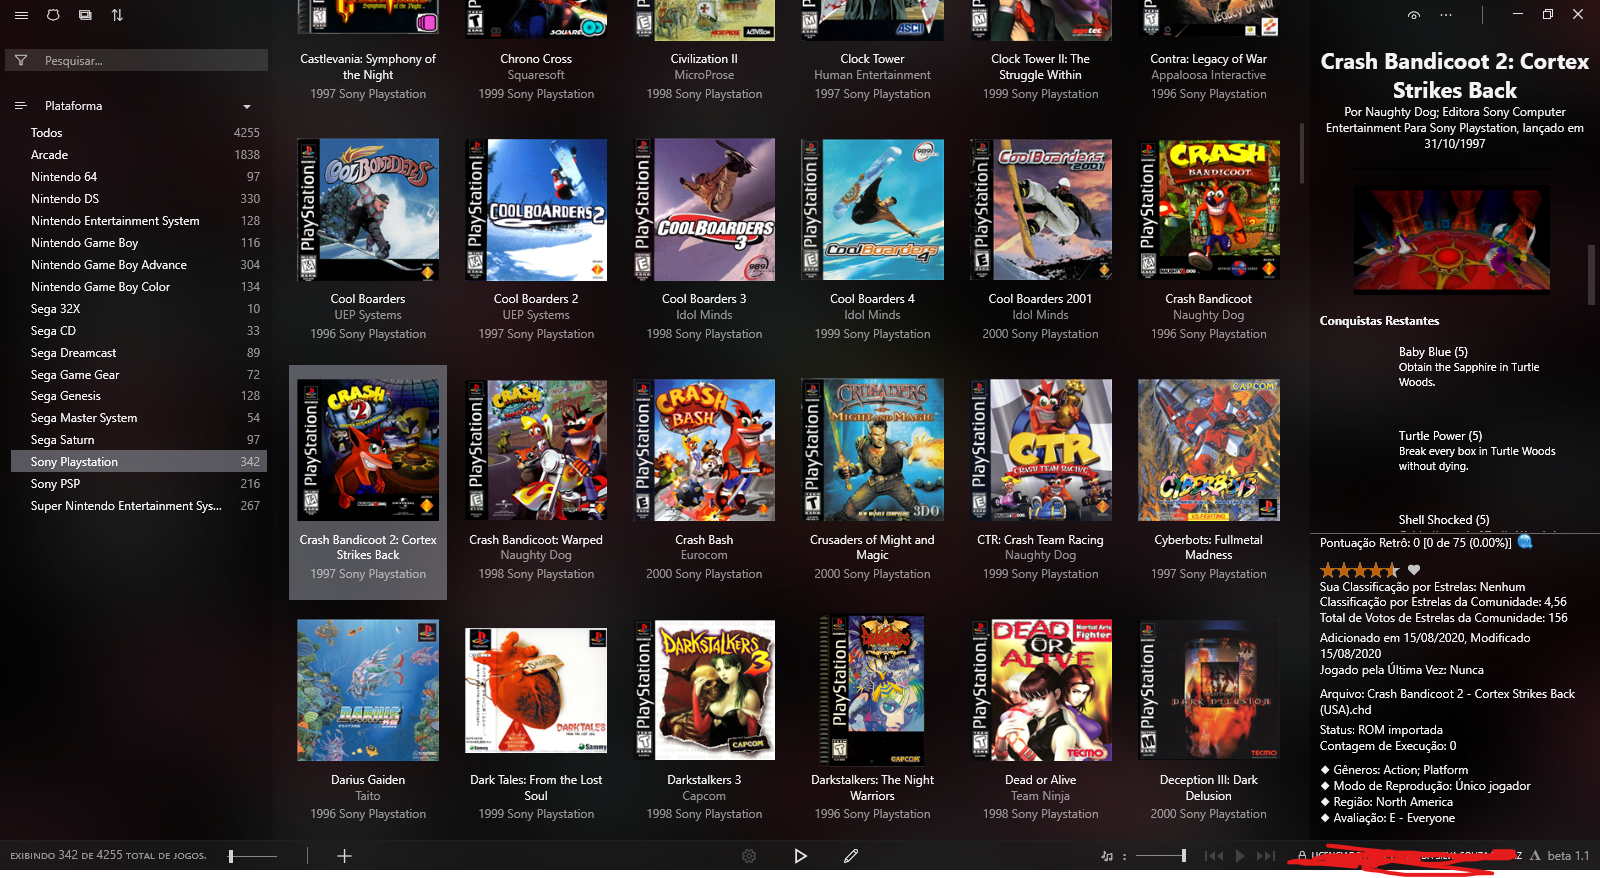Select the Sony Playstation platform
Viewport: 1600px width, 878px height.
pyautogui.click(x=139, y=462)
